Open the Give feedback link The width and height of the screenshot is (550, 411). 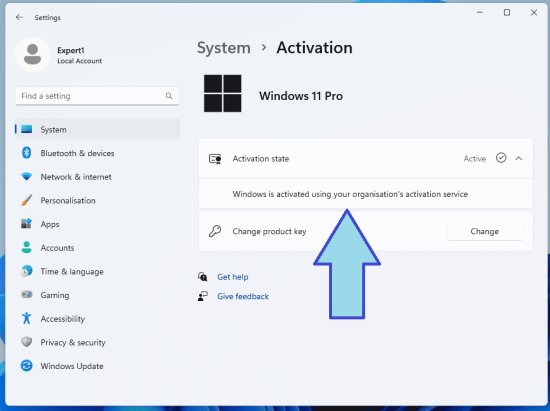pos(243,296)
